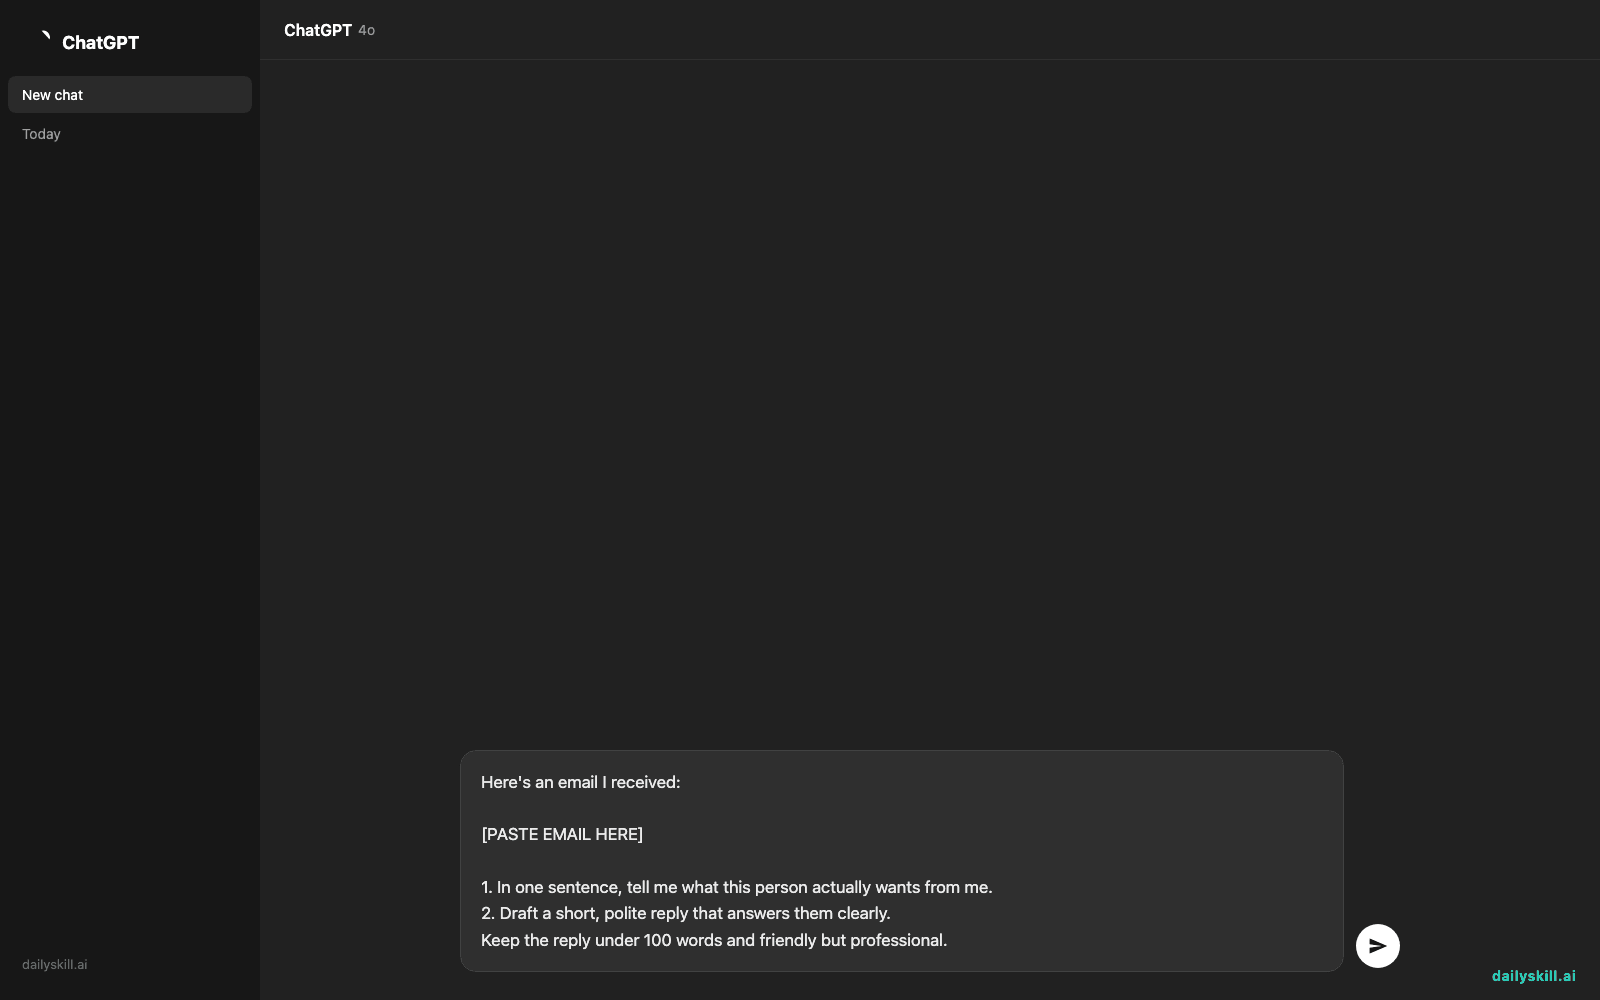Click the ChatGPT title text in sidebar
Viewport: 1600px width, 1000px height.
pyautogui.click(x=100, y=42)
